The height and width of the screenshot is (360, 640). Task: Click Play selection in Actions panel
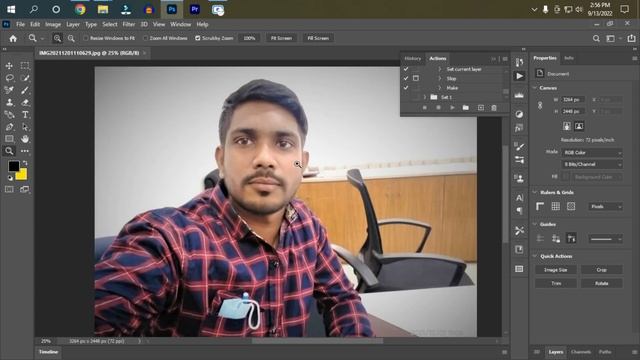click(452, 108)
